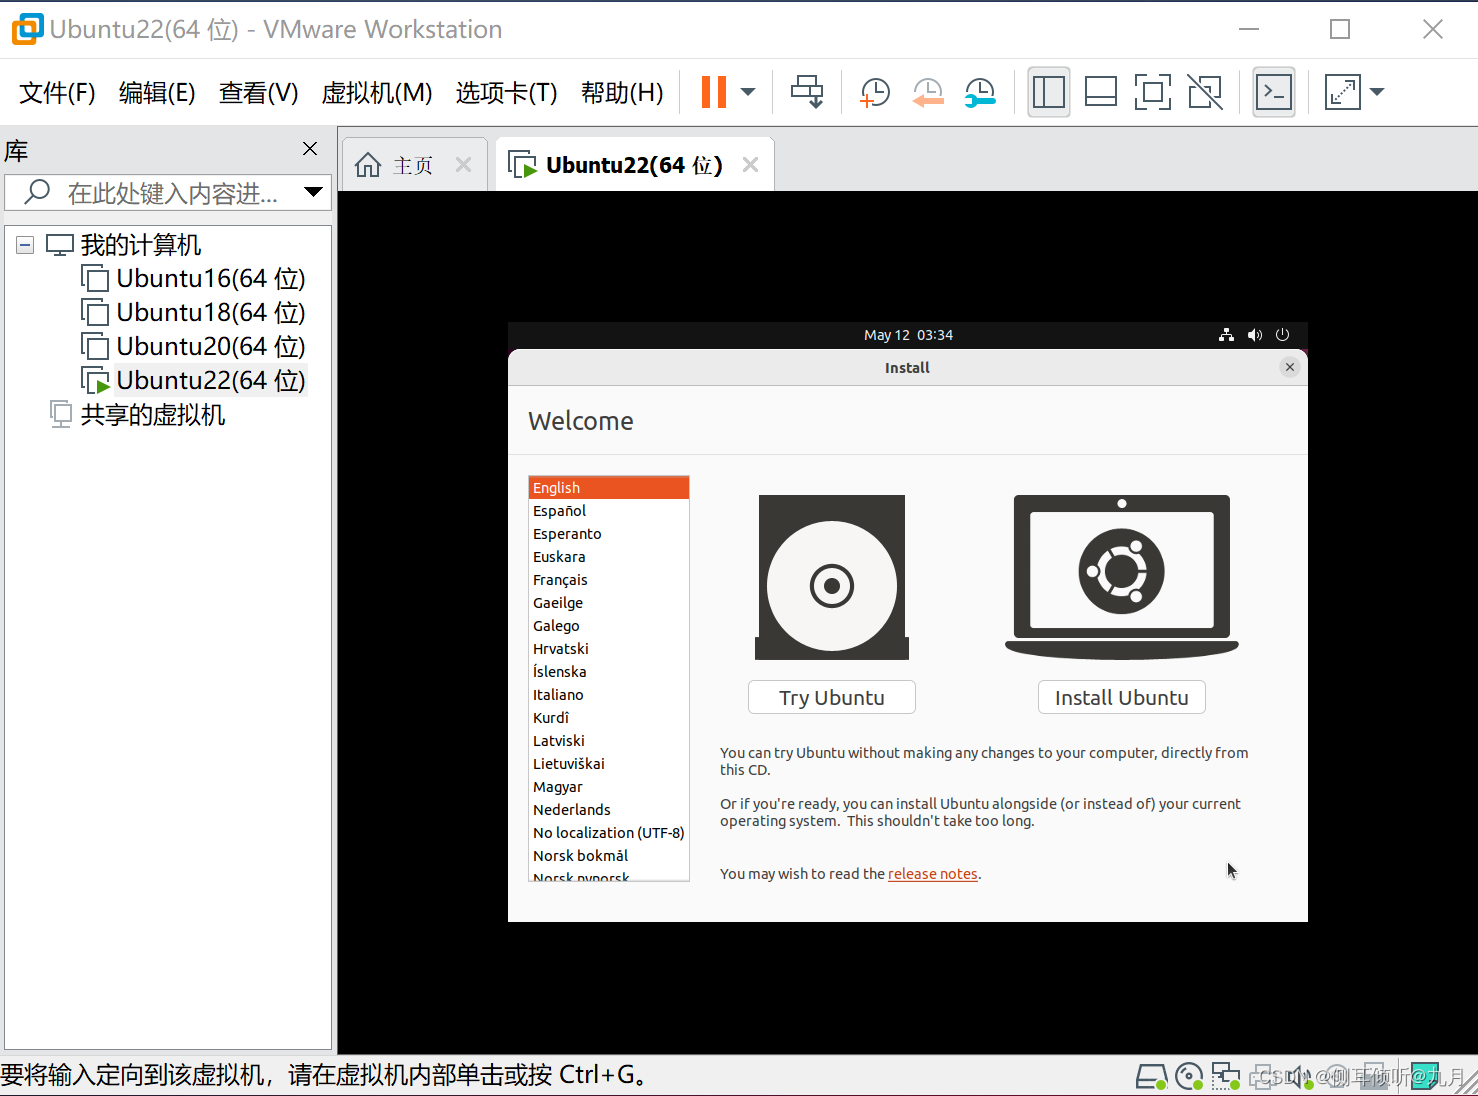This screenshot has height=1096, width=1478.
Task: Close the Ubuntu Install dialog
Action: 1290,367
